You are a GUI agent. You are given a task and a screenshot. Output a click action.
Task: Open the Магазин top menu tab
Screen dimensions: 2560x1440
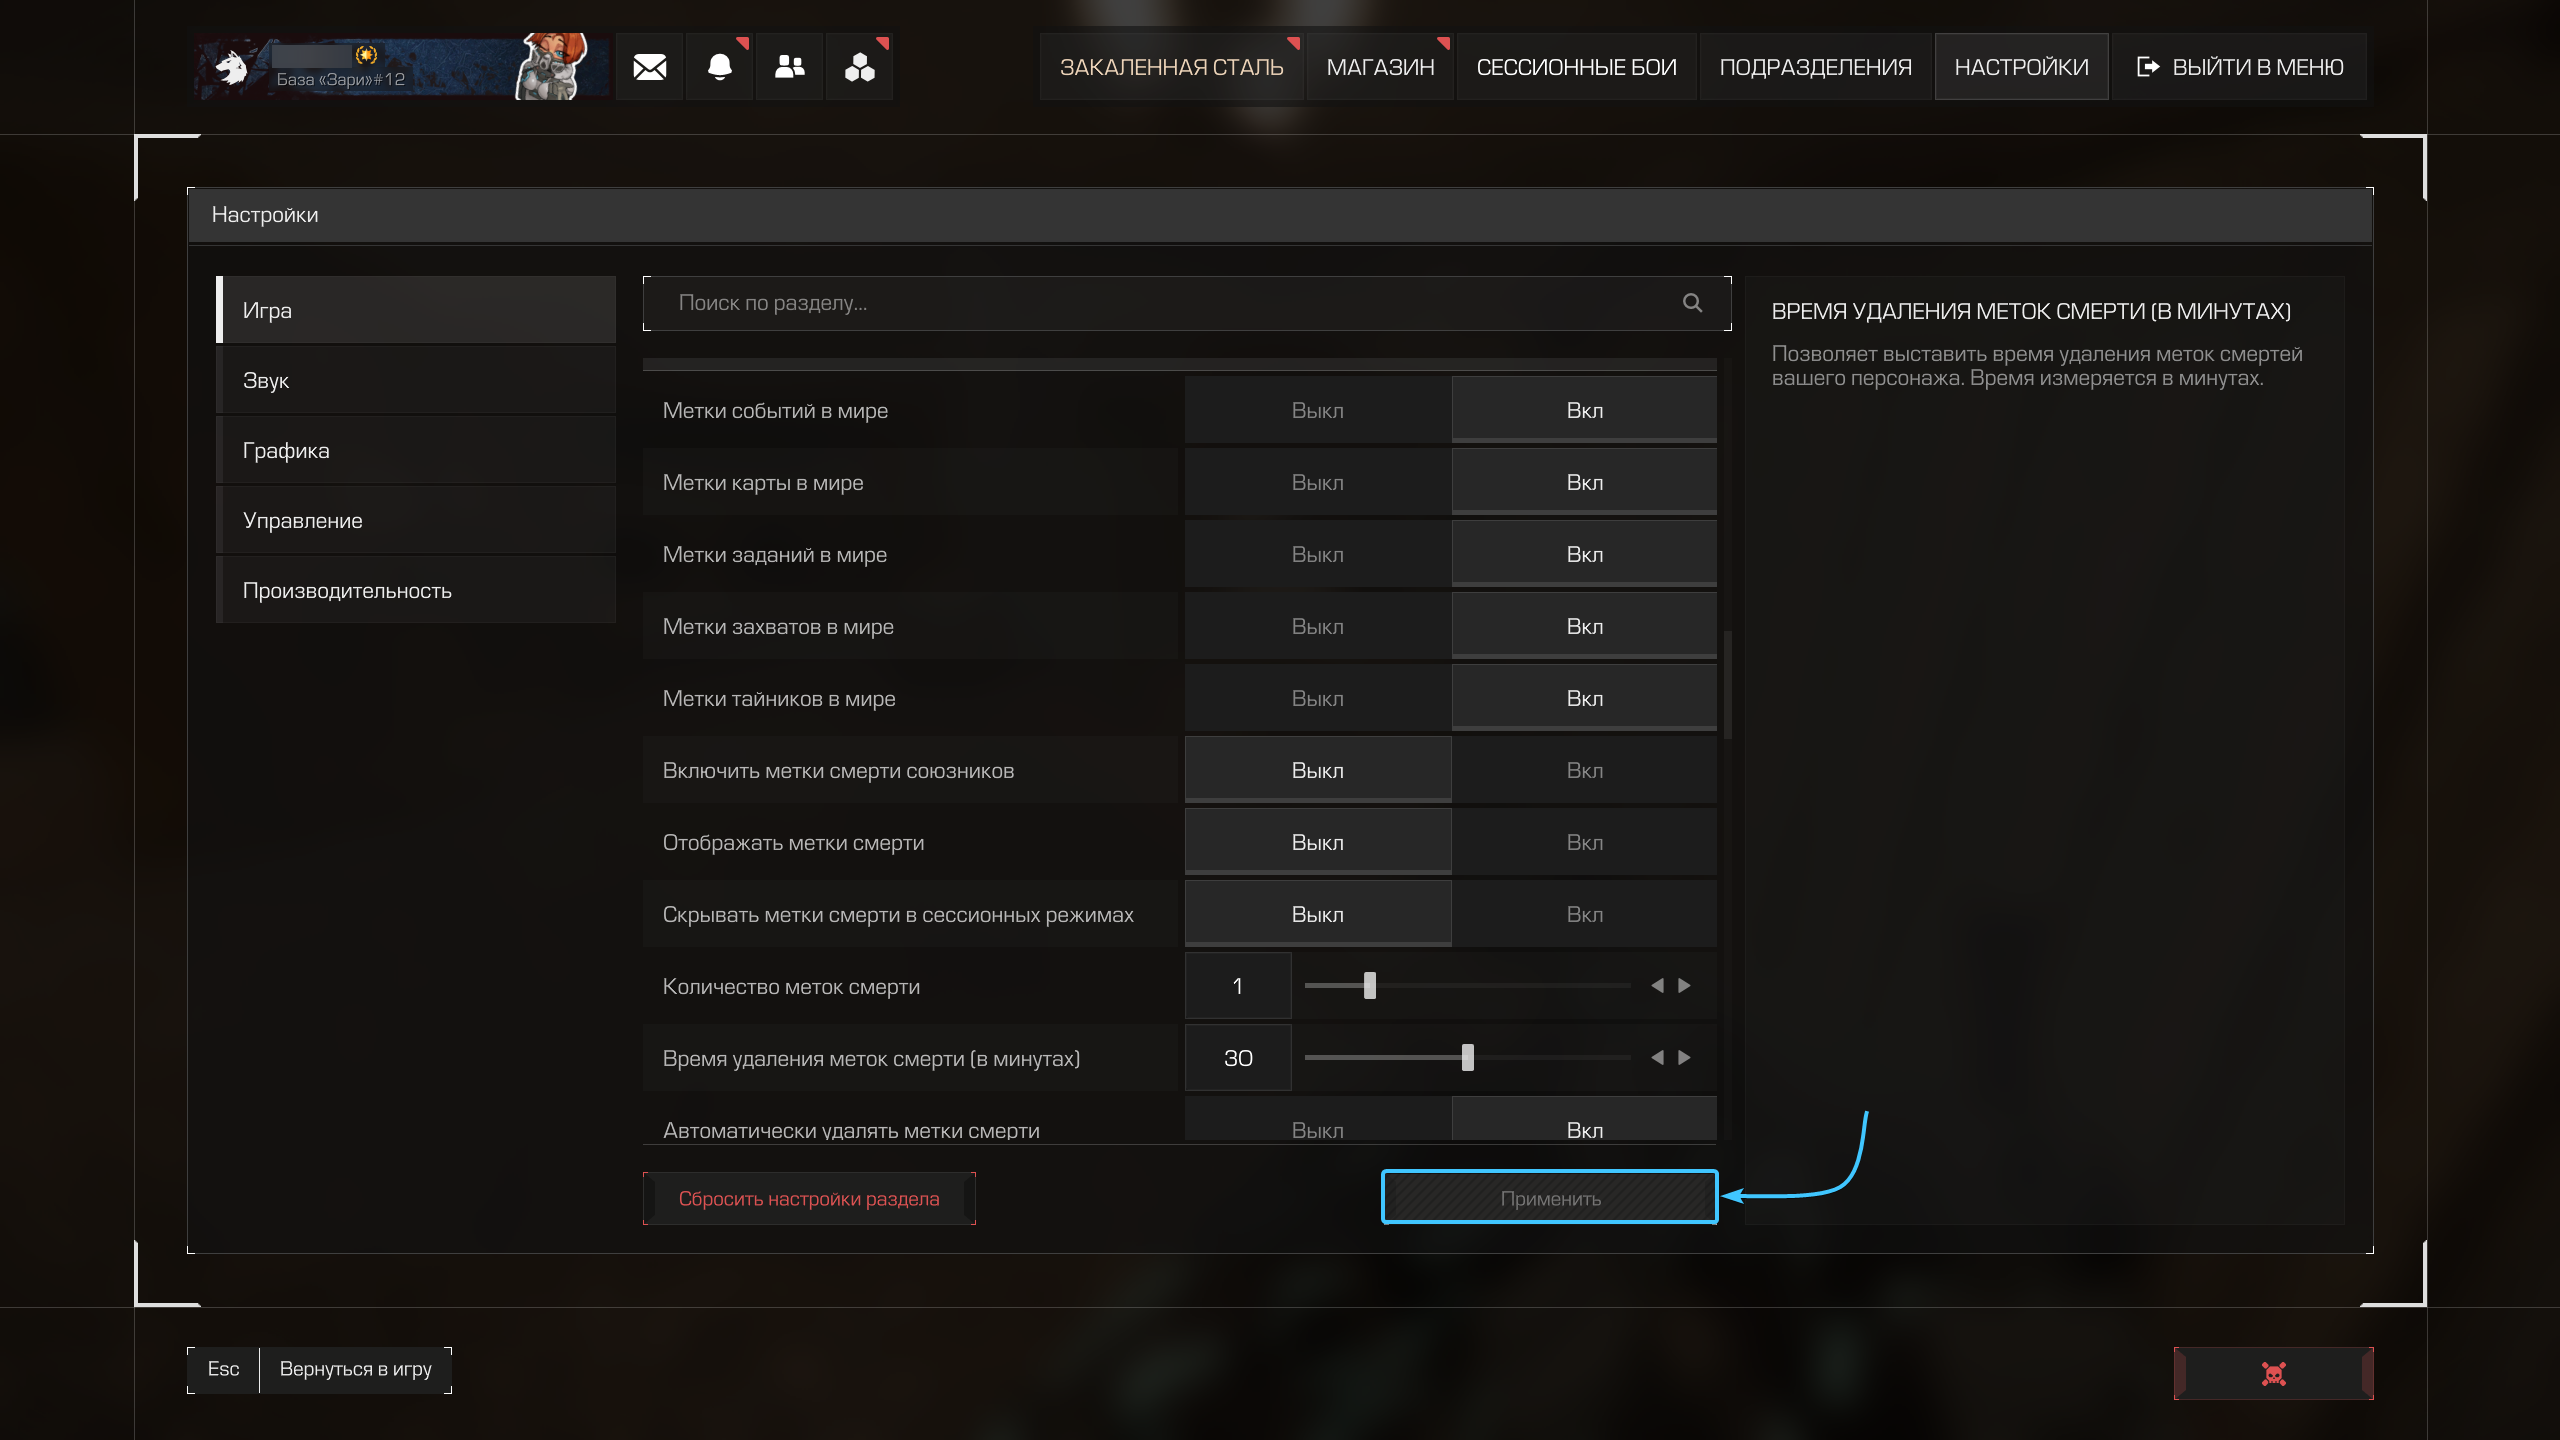coord(1380,67)
